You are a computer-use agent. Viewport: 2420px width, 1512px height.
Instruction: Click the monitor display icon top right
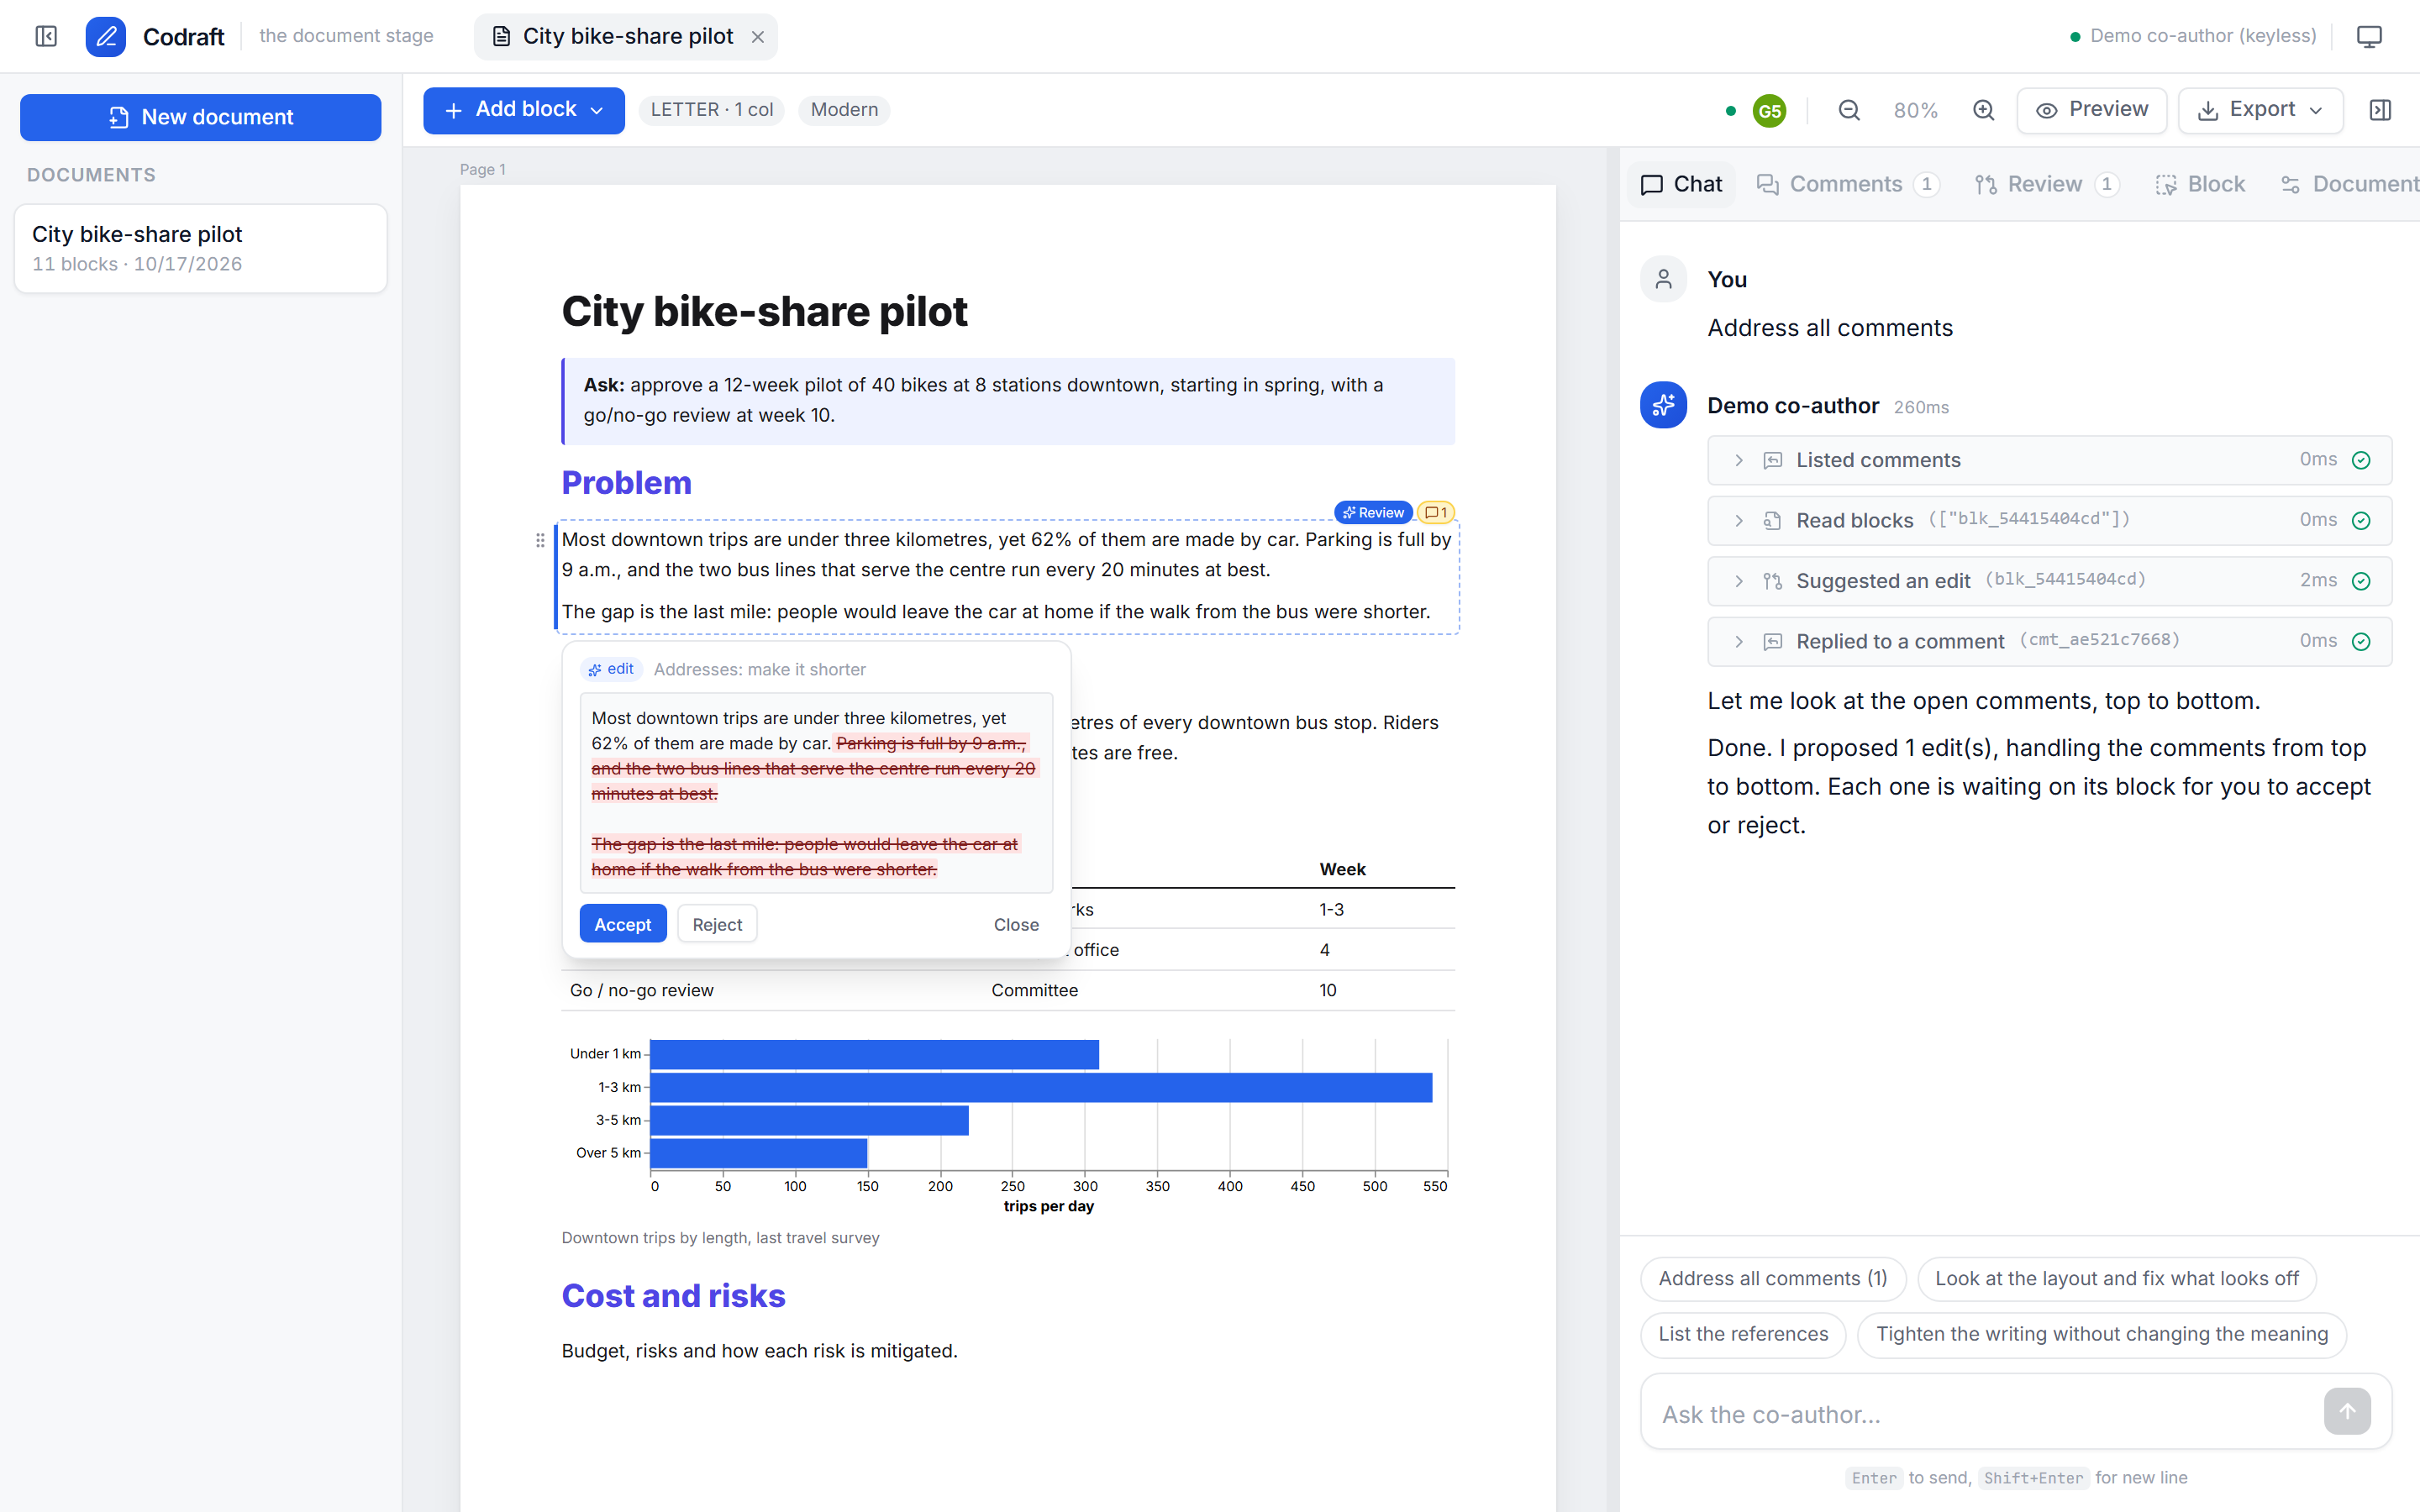coord(2369,36)
